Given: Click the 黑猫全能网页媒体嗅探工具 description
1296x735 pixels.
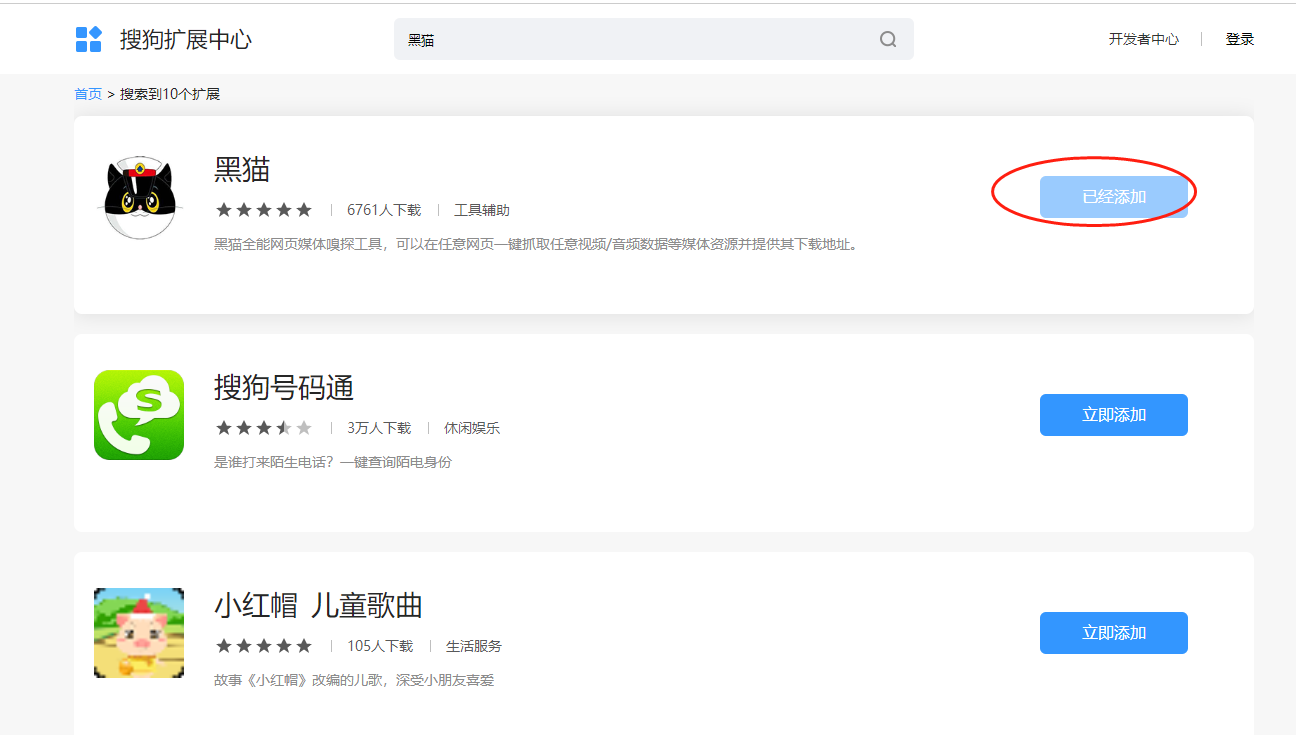Looking at the screenshot, I should click(x=536, y=244).
